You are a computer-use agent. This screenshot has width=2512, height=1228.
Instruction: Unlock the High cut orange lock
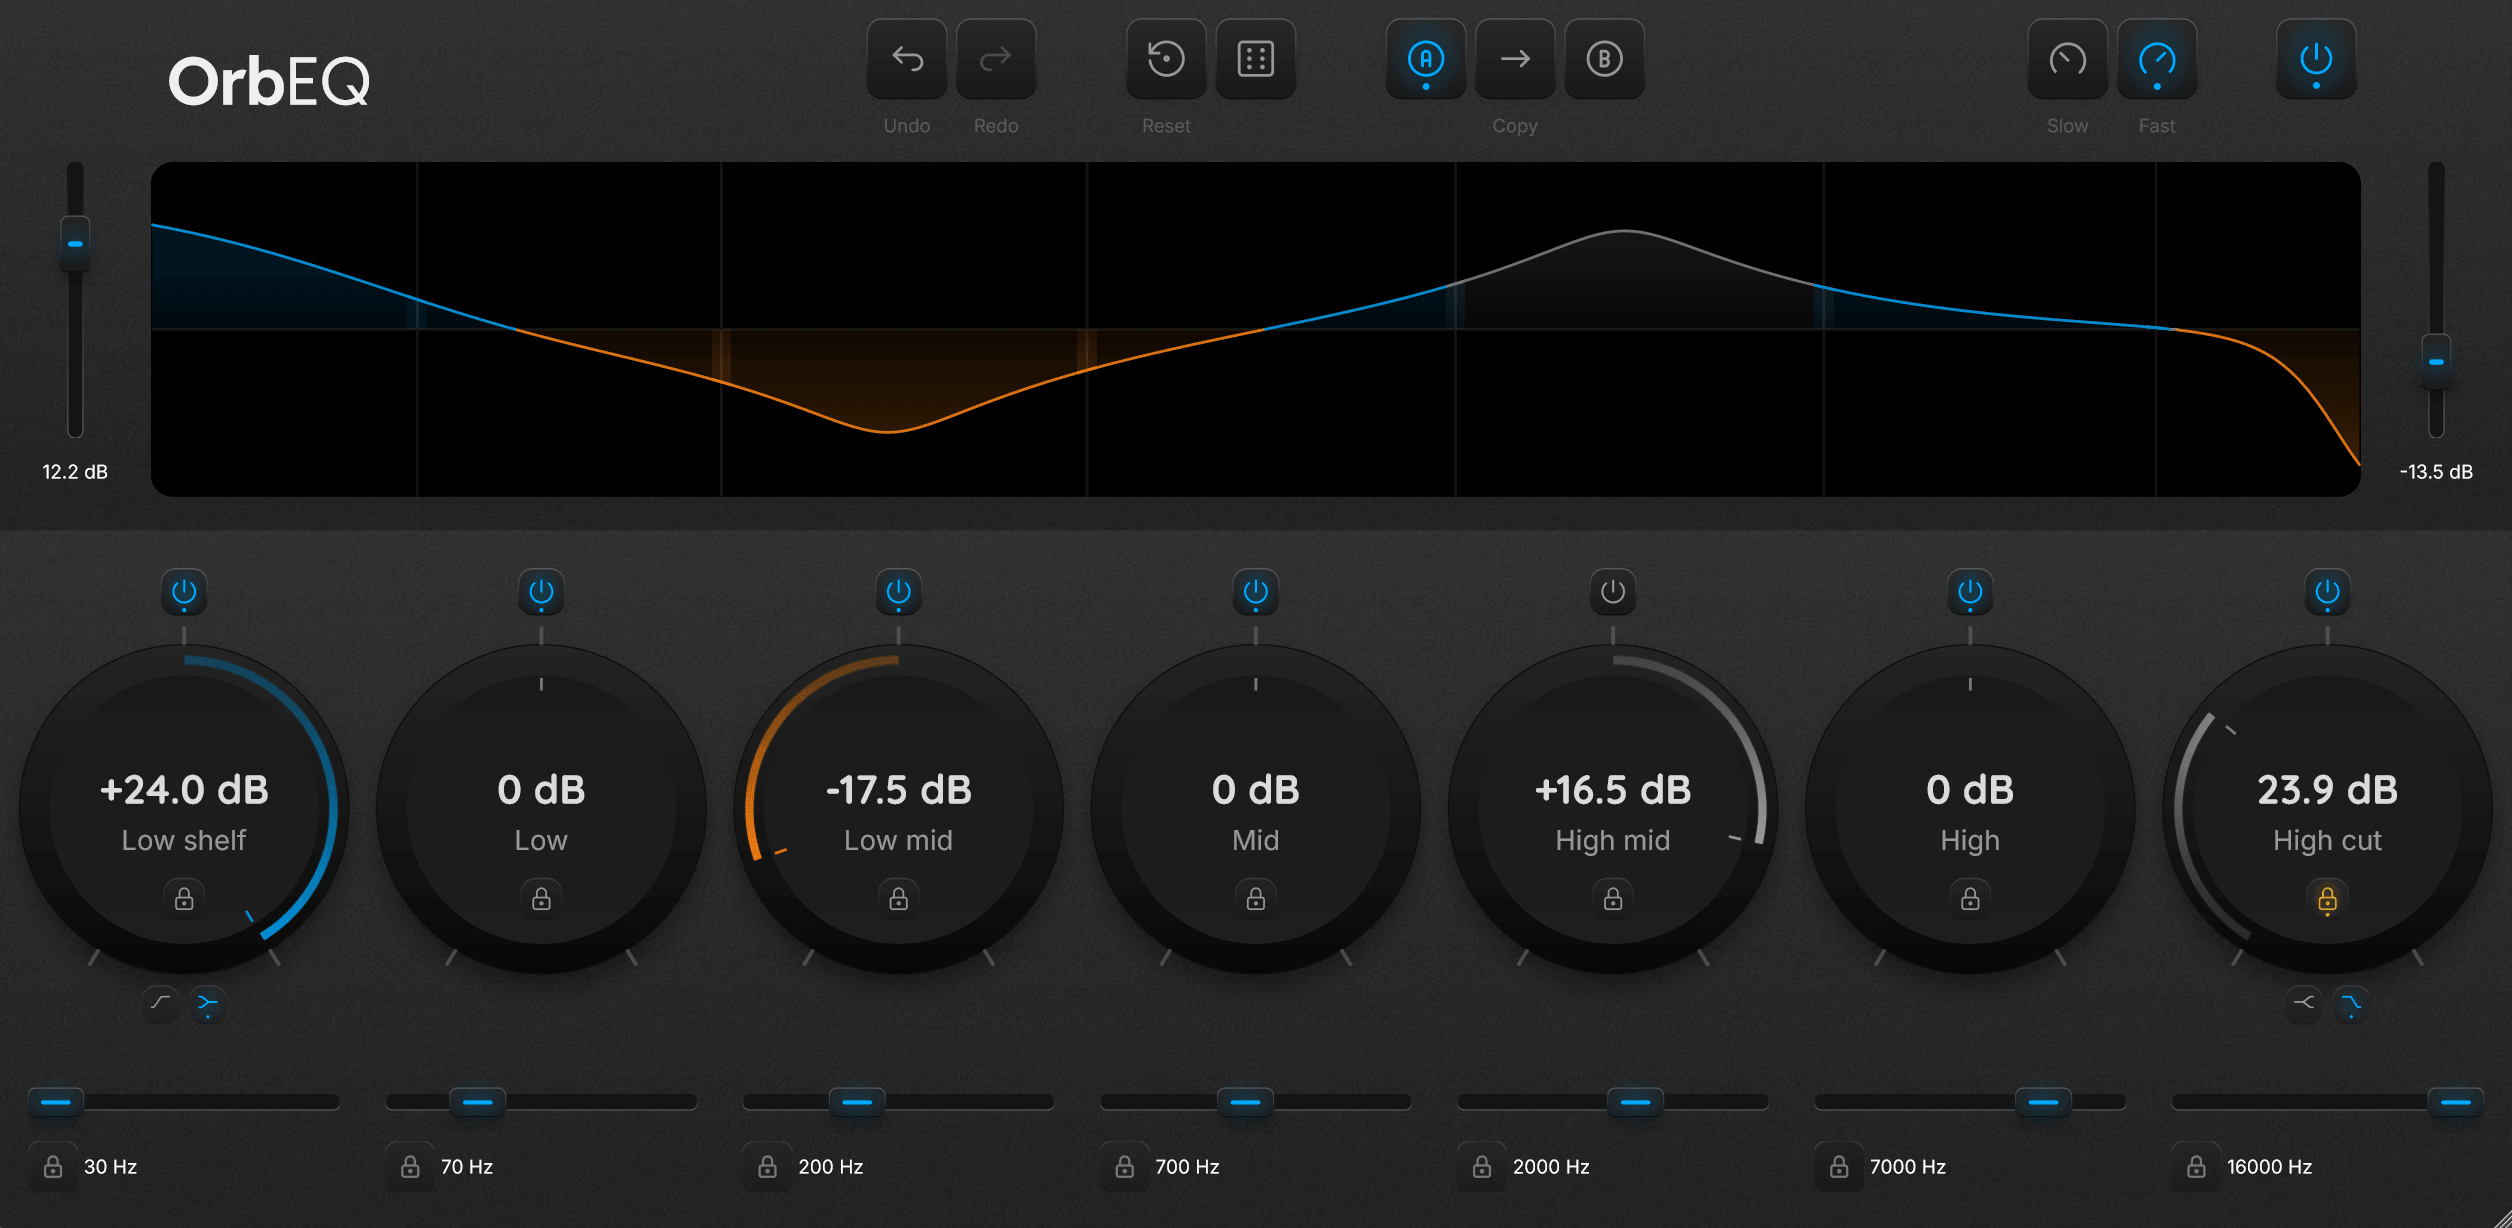click(2327, 899)
